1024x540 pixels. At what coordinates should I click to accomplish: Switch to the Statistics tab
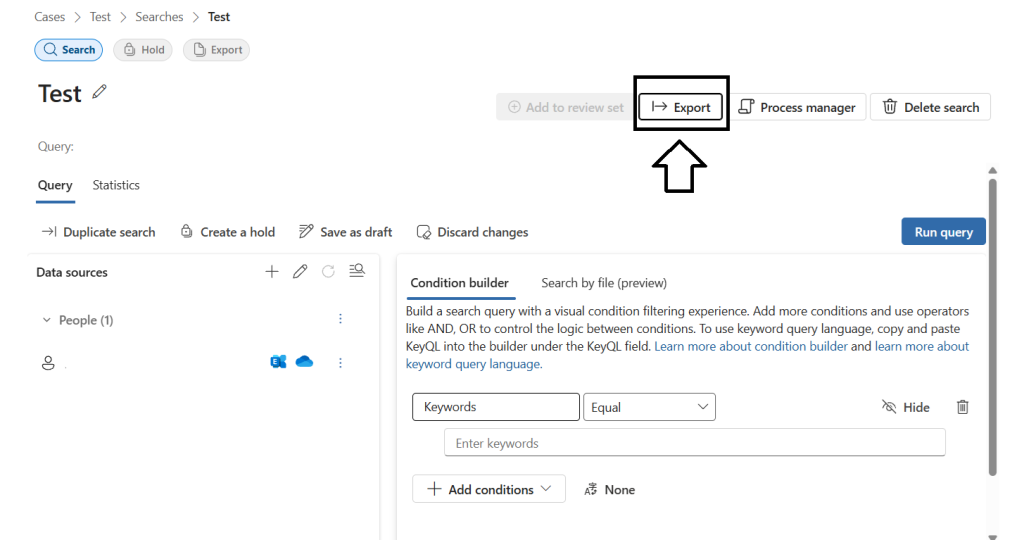point(116,185)
